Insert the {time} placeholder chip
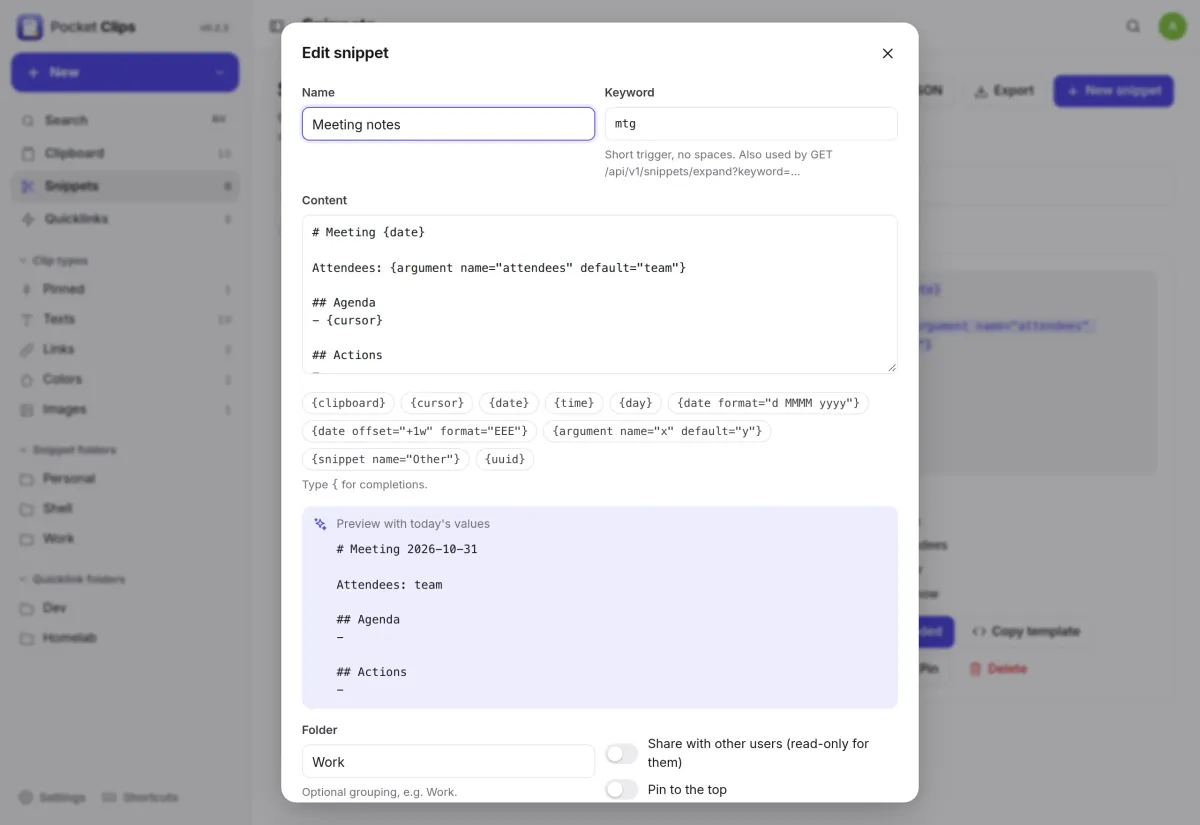The width and height of the screenshot is (1200, 825). [x=574, y=403]
